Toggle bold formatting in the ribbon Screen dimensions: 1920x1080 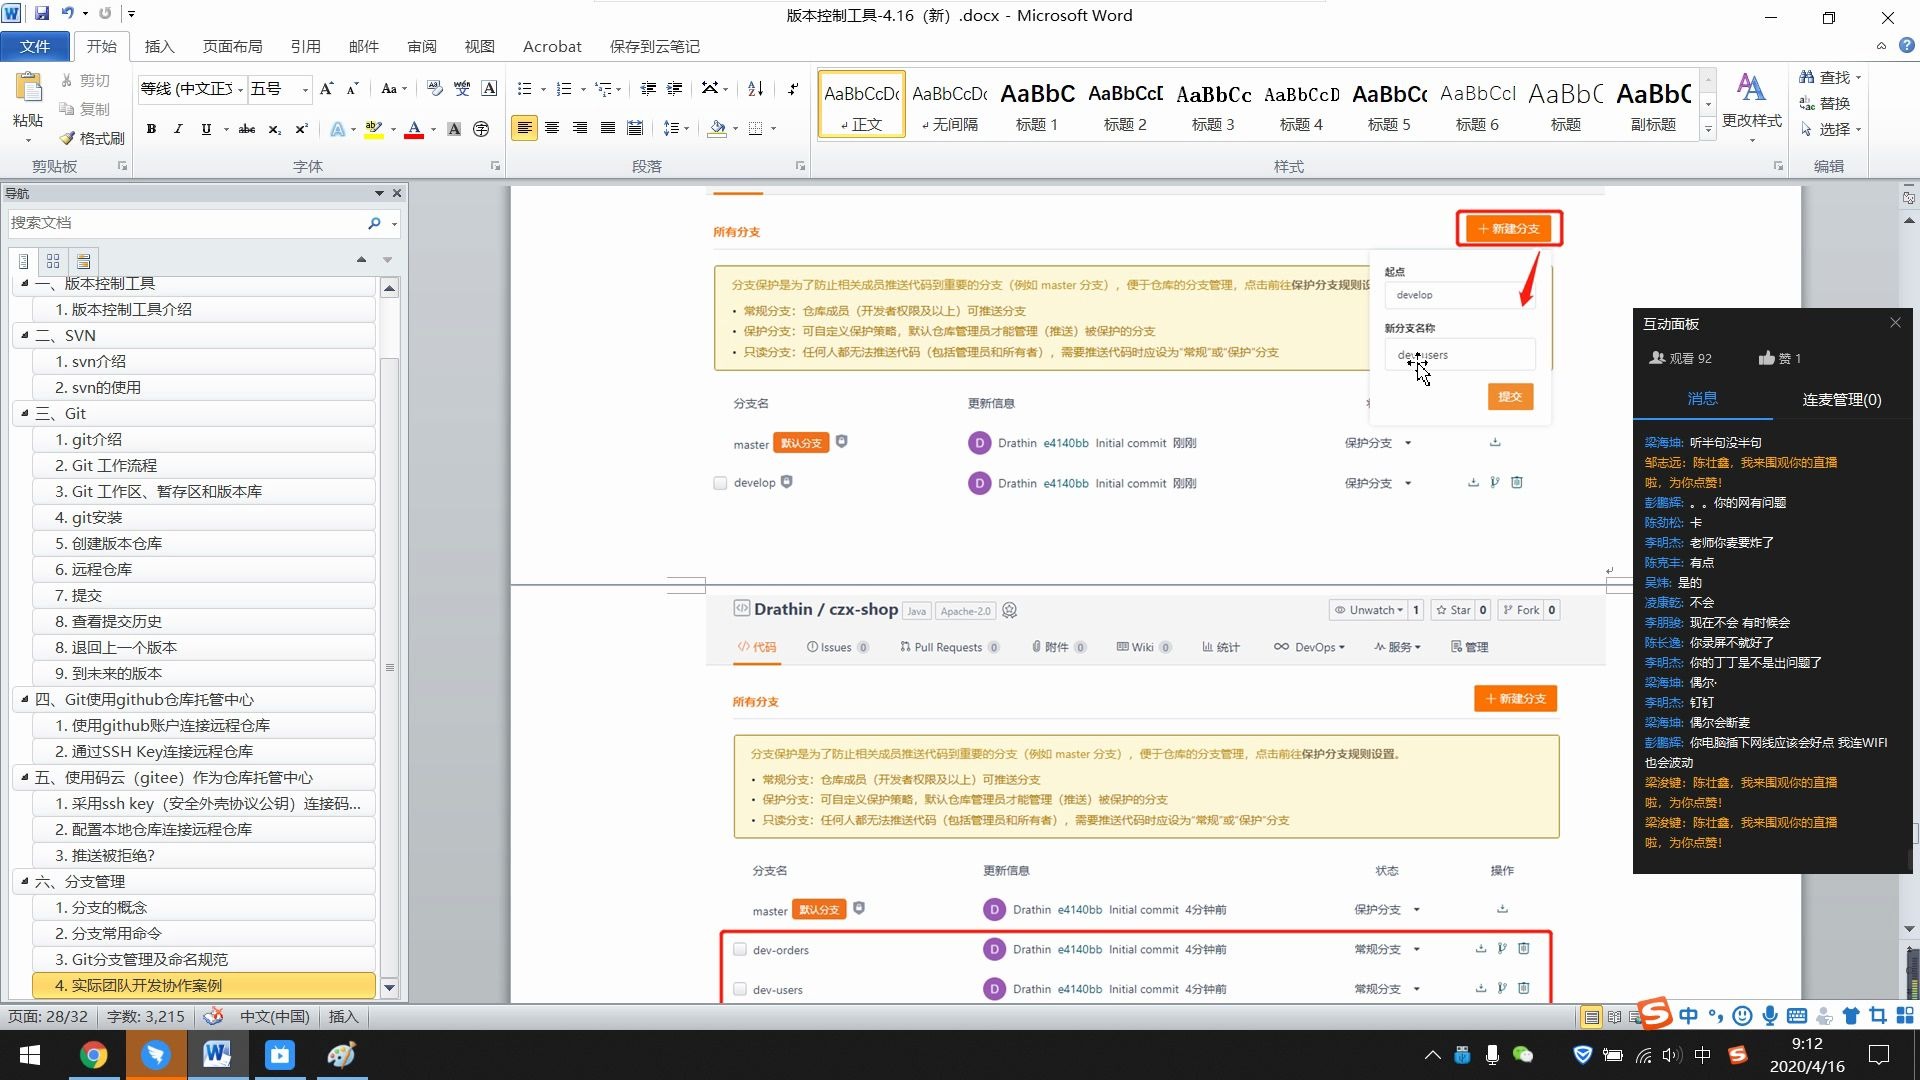(151, 129)
